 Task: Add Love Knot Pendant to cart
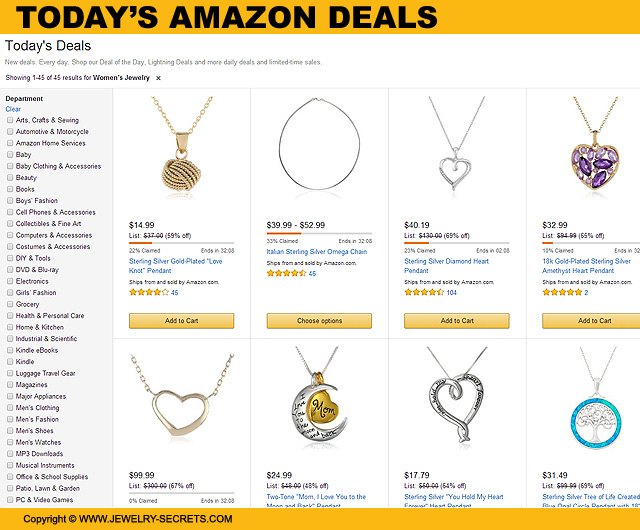(181, 321)
